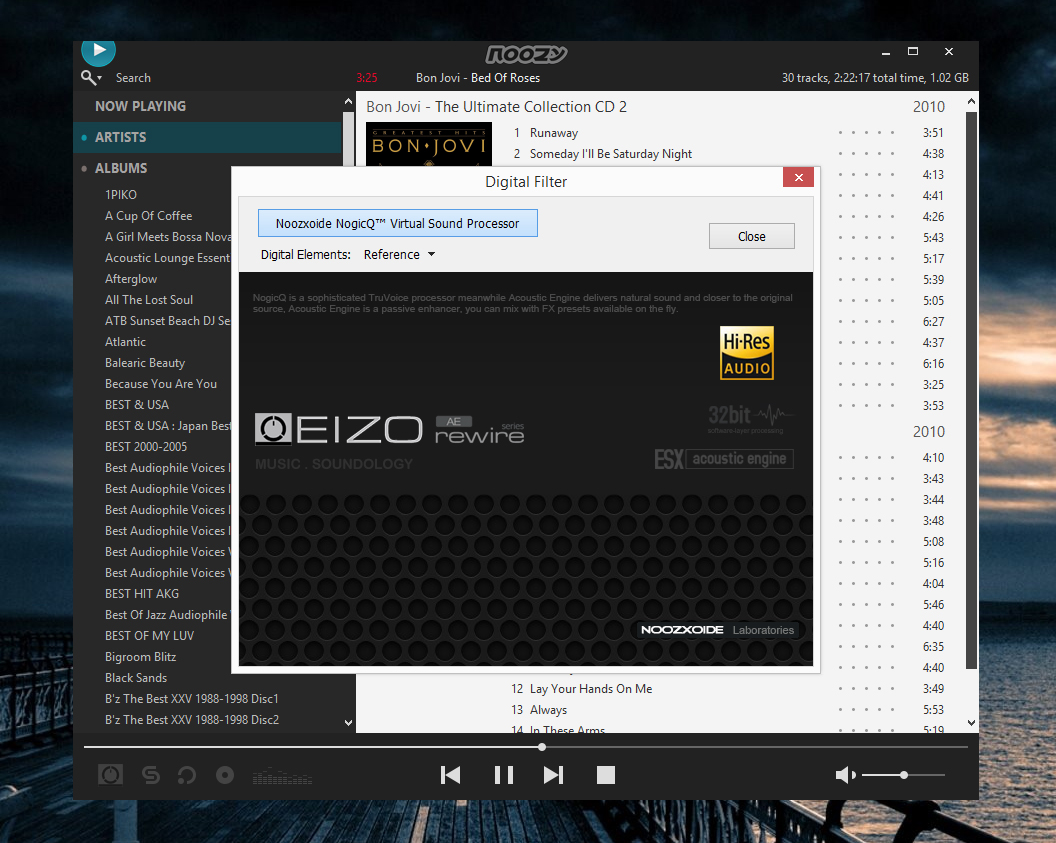Select the Because You Are You album
Image resolution: width=1056 pixels, height=843 pixels.
pos(161,384)
